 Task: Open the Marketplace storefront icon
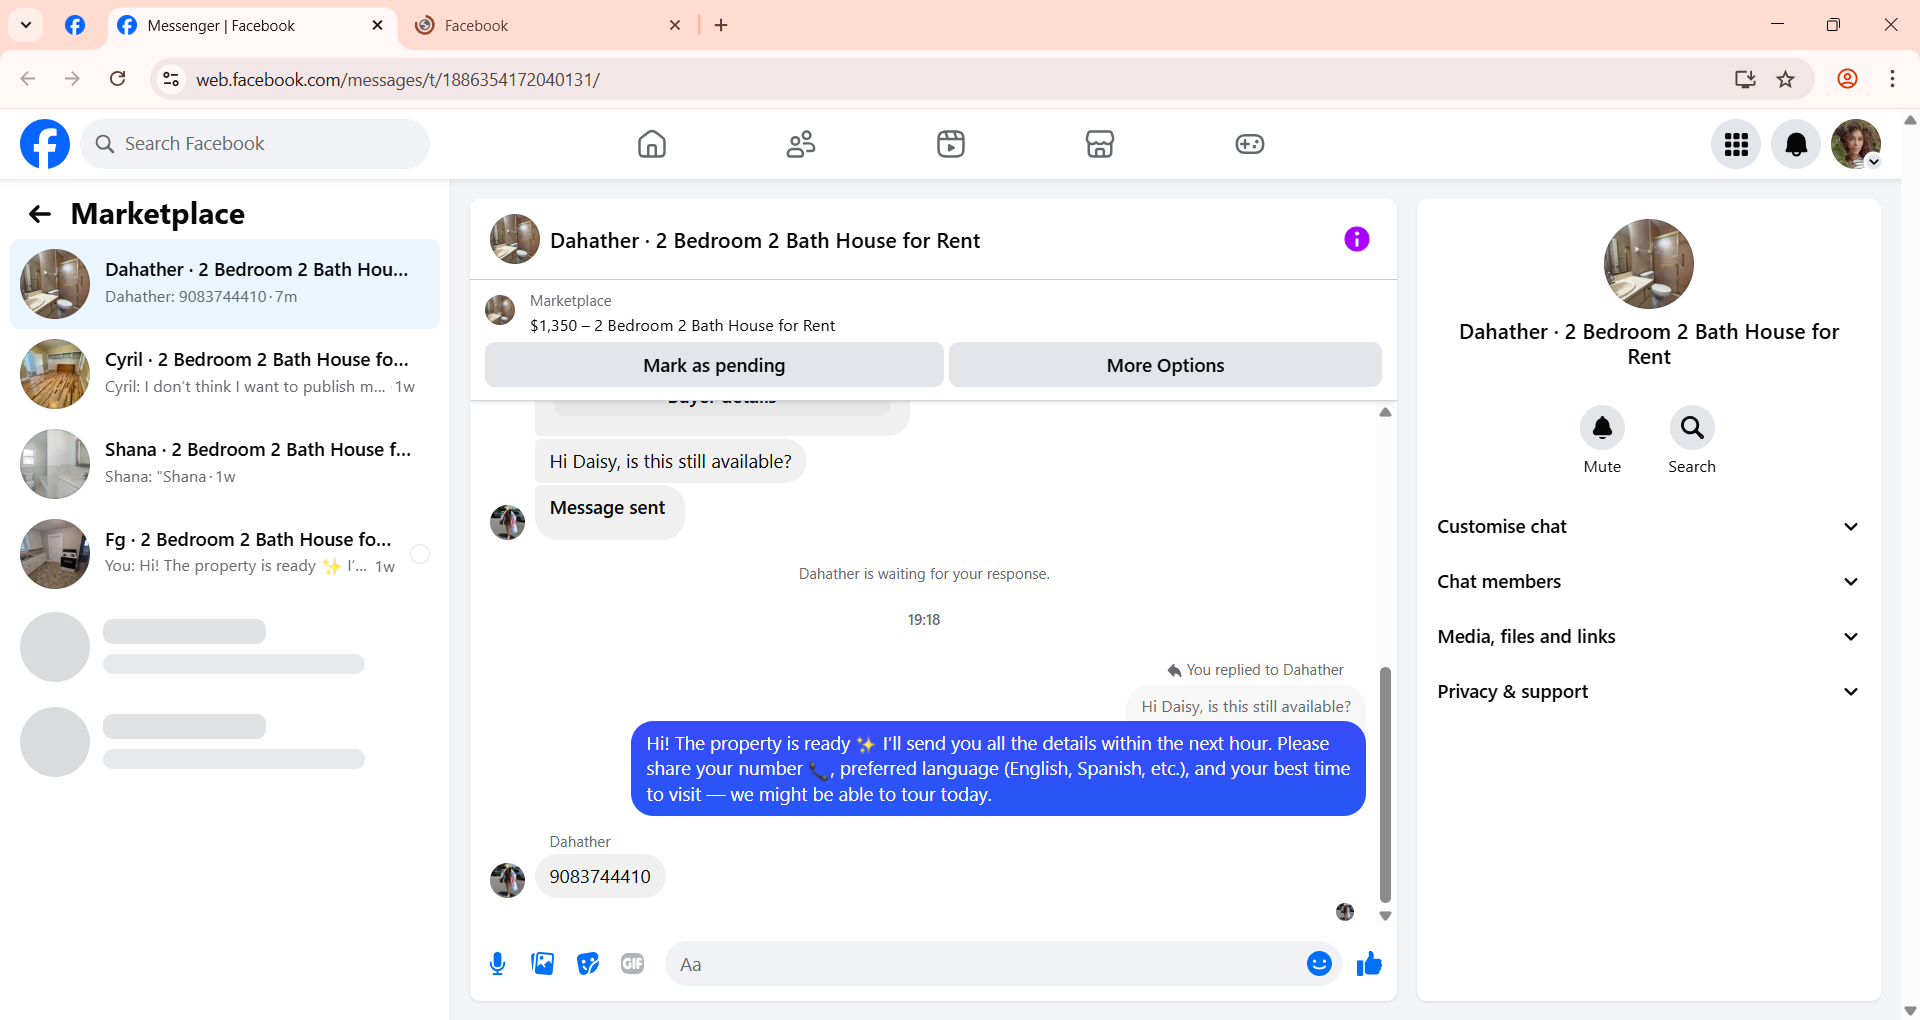[1100, 144]
